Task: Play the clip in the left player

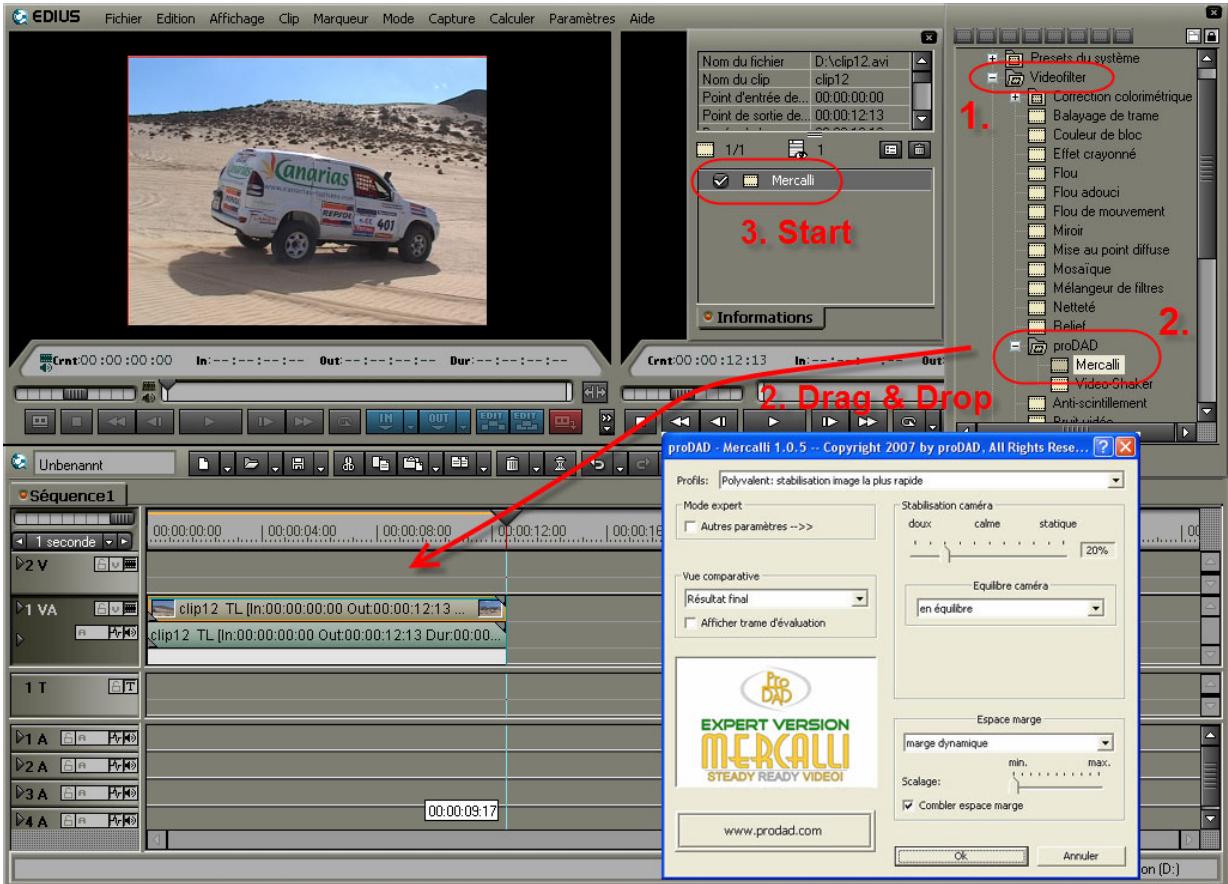Action: (210, 421)
